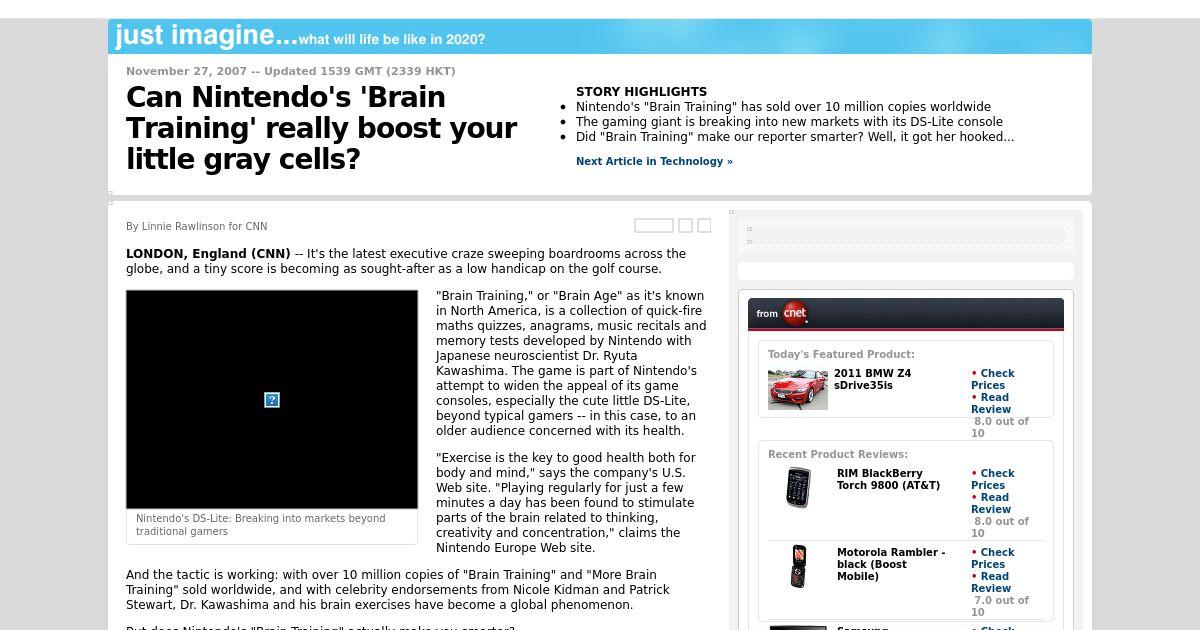Viewport: 1200px width, 630px height.
Task: Click the byline By Linnie Rawlinson for CNN
Action: (x=197, y=227)
